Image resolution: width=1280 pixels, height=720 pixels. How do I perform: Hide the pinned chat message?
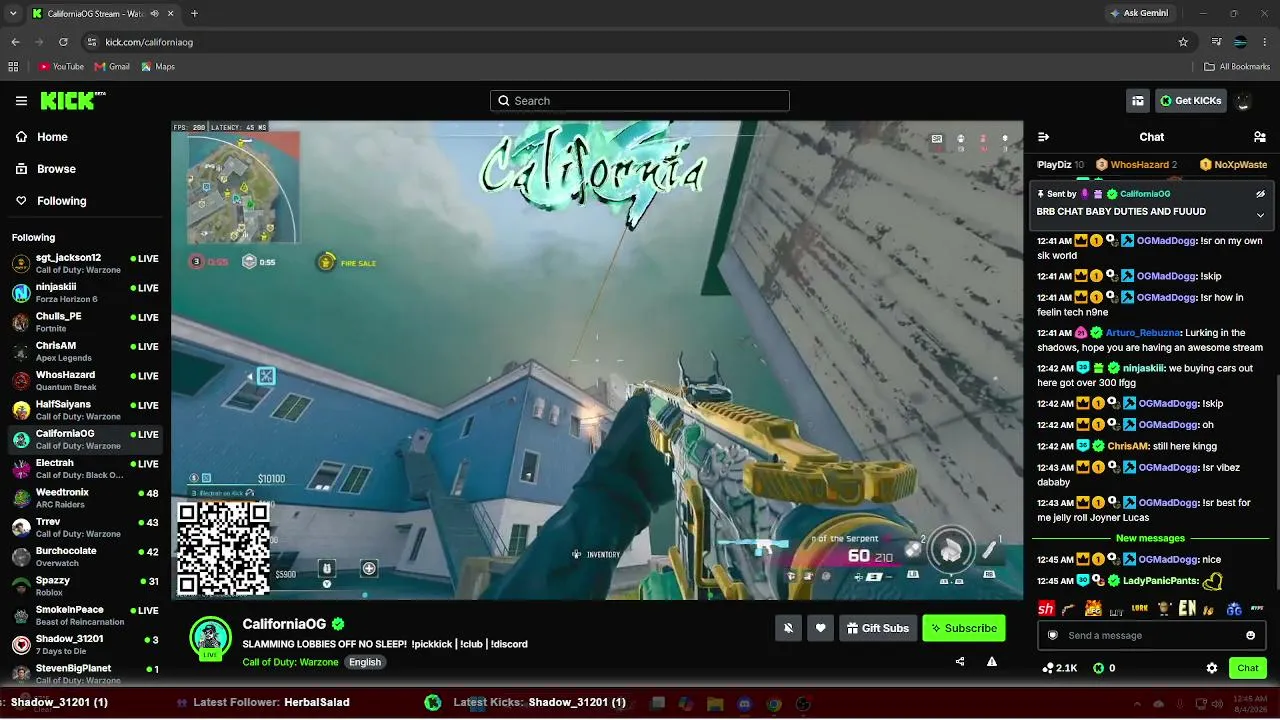coord(1260,194)
